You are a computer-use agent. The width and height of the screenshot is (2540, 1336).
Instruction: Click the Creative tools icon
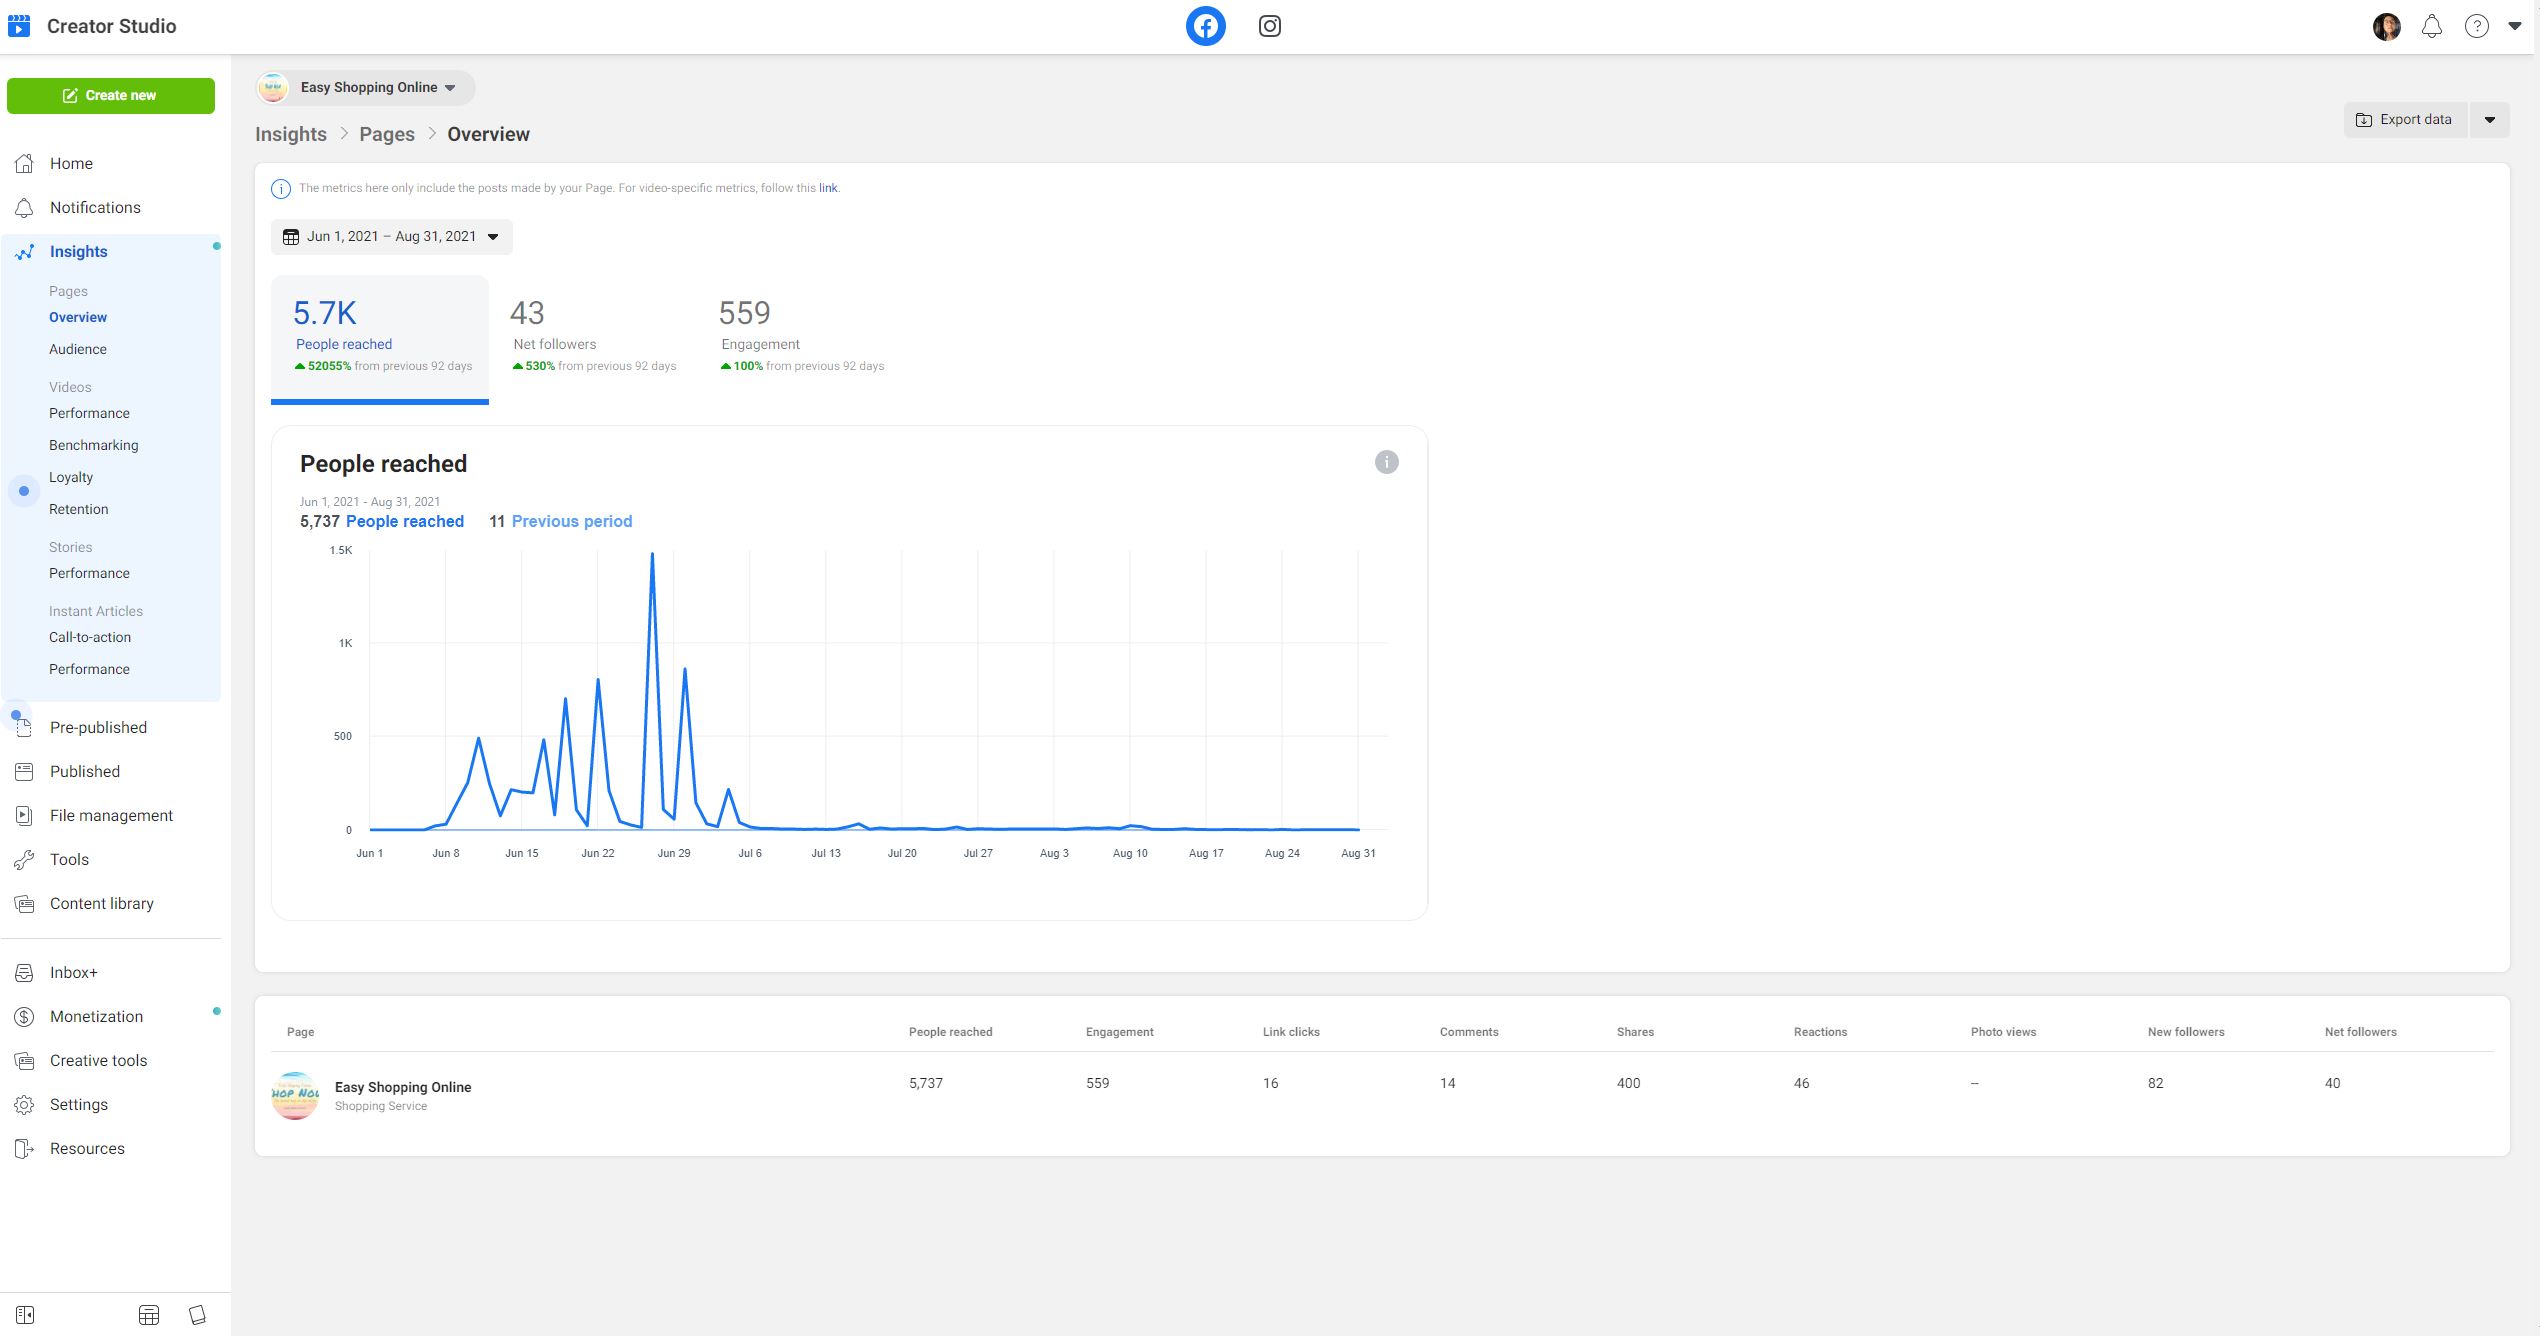(x=25, y=1061)
